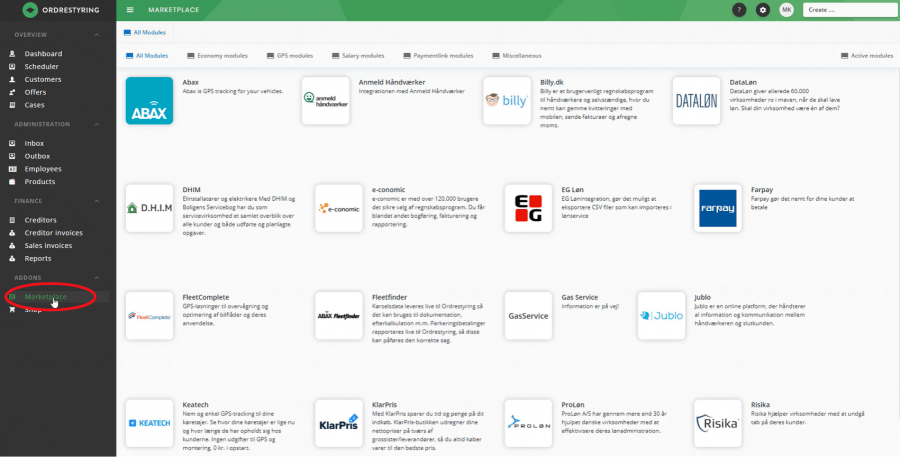Click the Employees sidebar icon

click(x=12, y=169)
